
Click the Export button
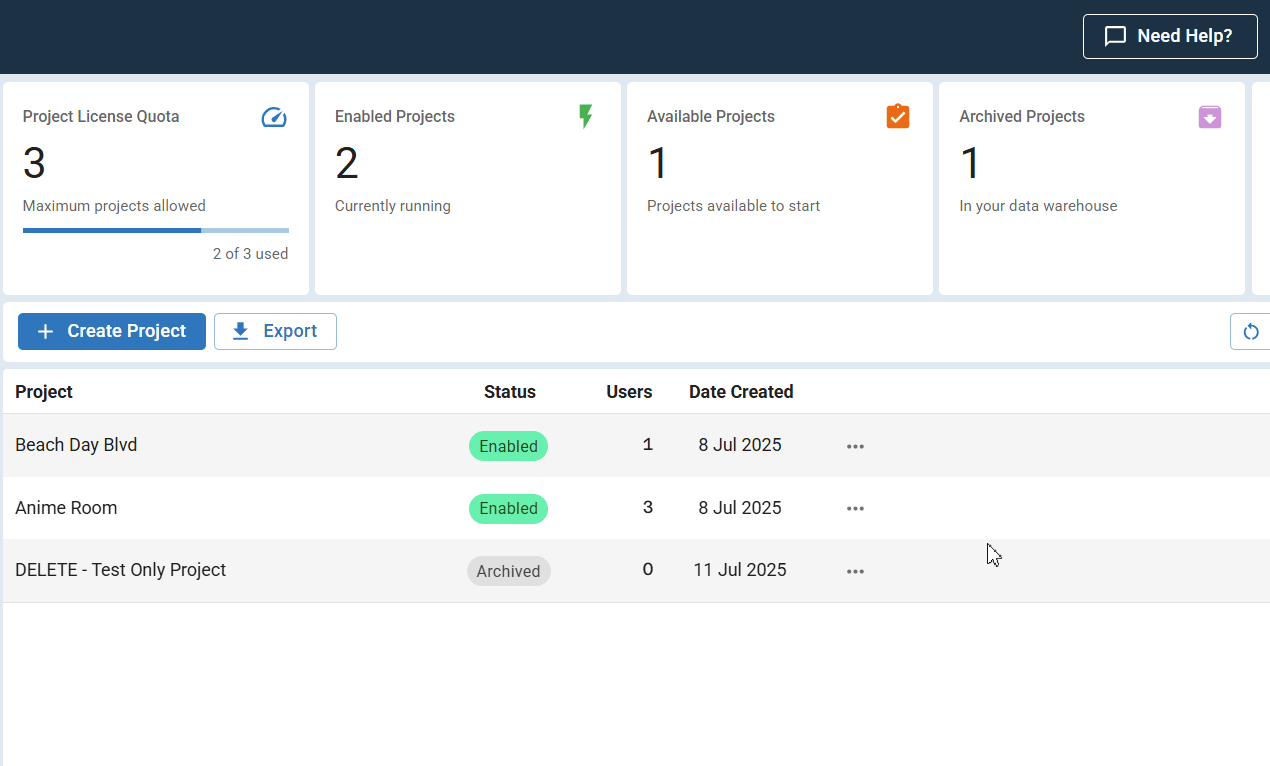click(275, 331)
